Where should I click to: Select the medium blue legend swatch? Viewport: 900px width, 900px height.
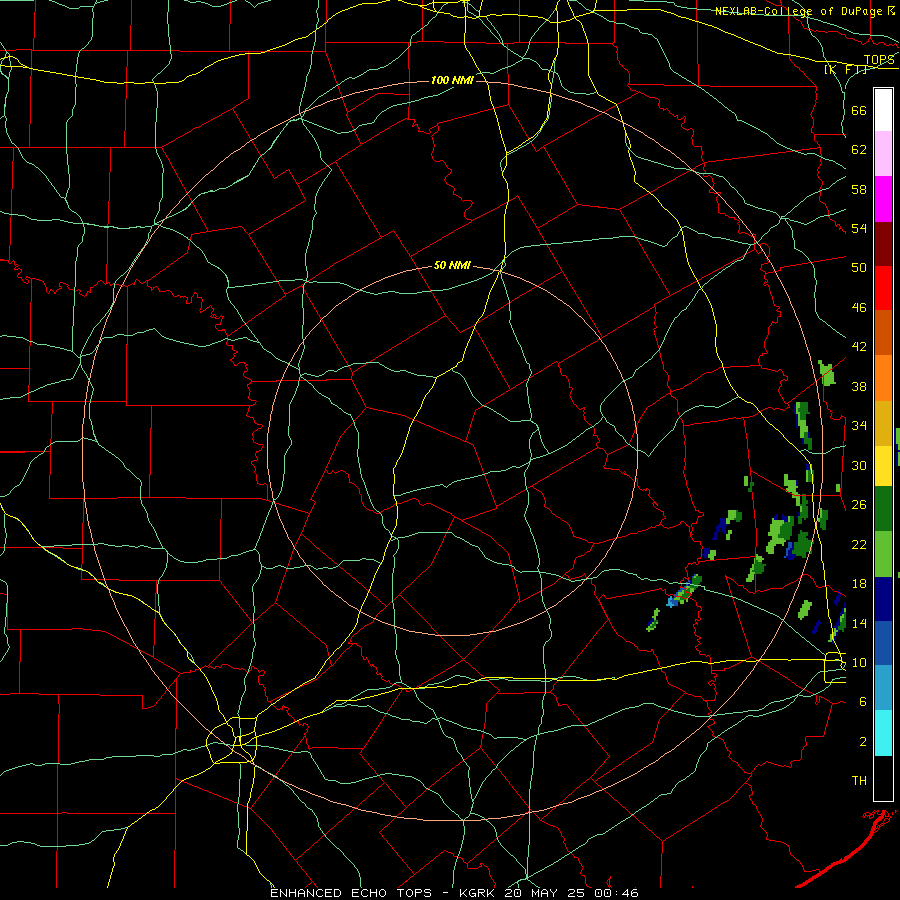click(883, 643)
